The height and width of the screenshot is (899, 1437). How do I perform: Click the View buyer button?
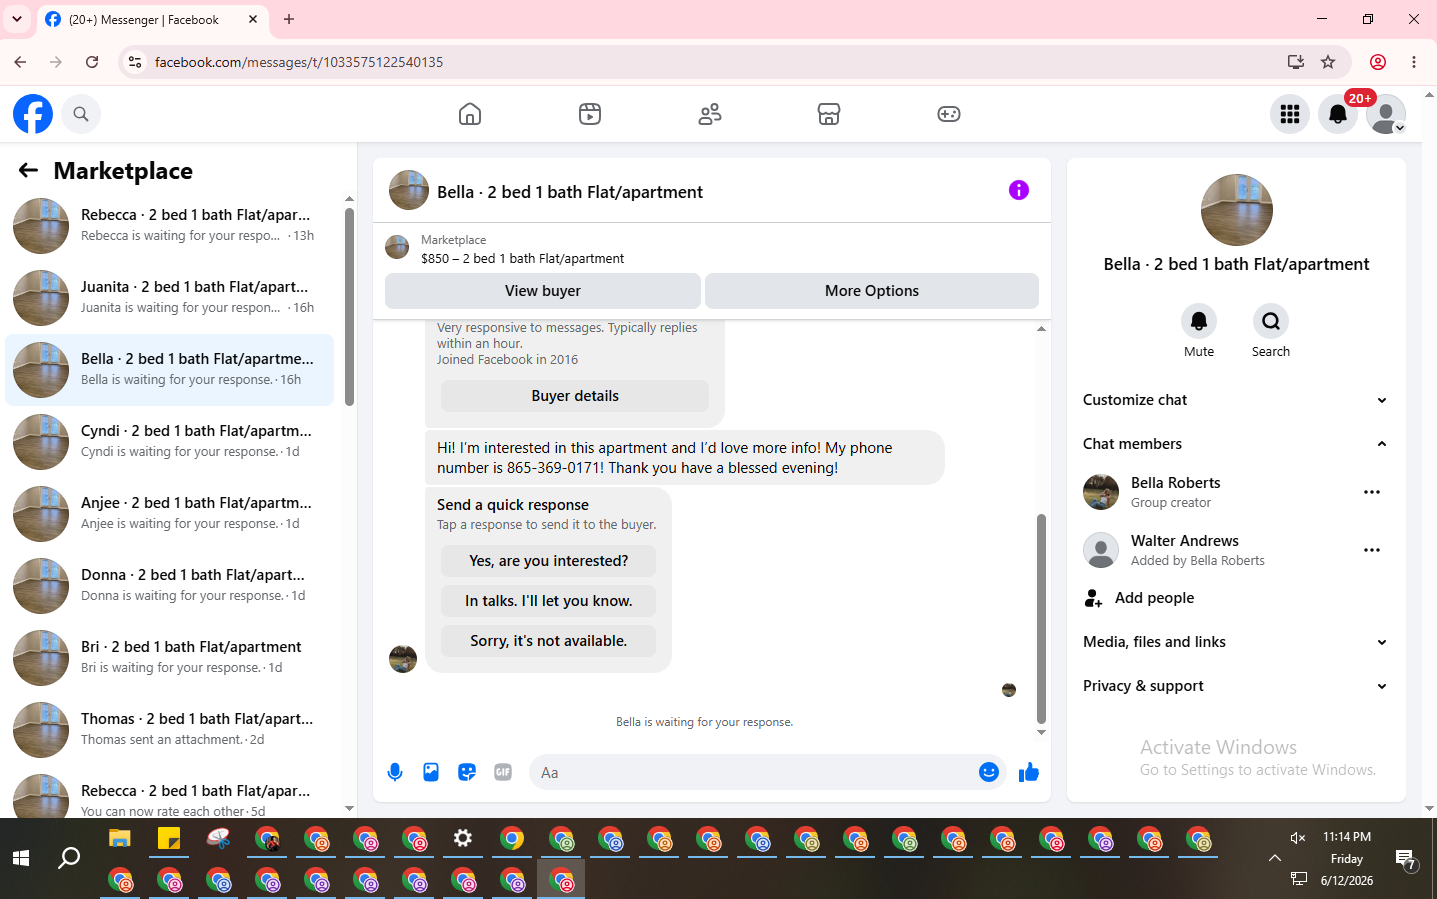click(x=543, y=291)
